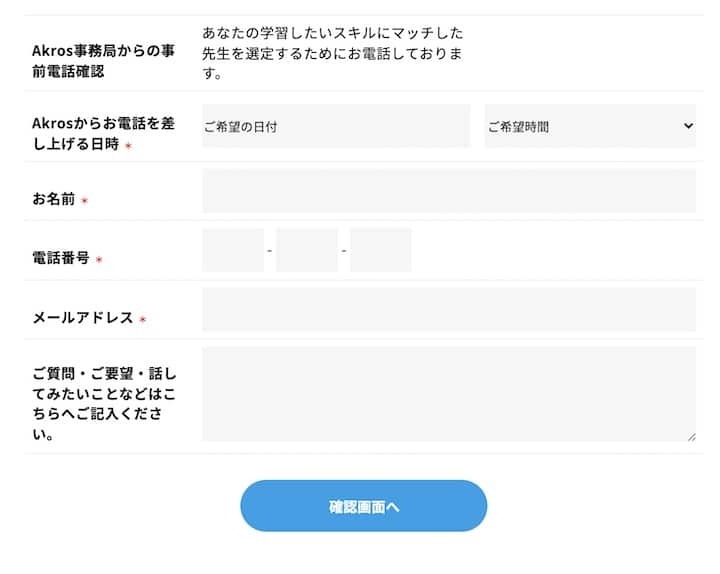This screenshot has width=720, height=574.
Task: Click the red asterisk beside お名前
Action: click(84, 201)
